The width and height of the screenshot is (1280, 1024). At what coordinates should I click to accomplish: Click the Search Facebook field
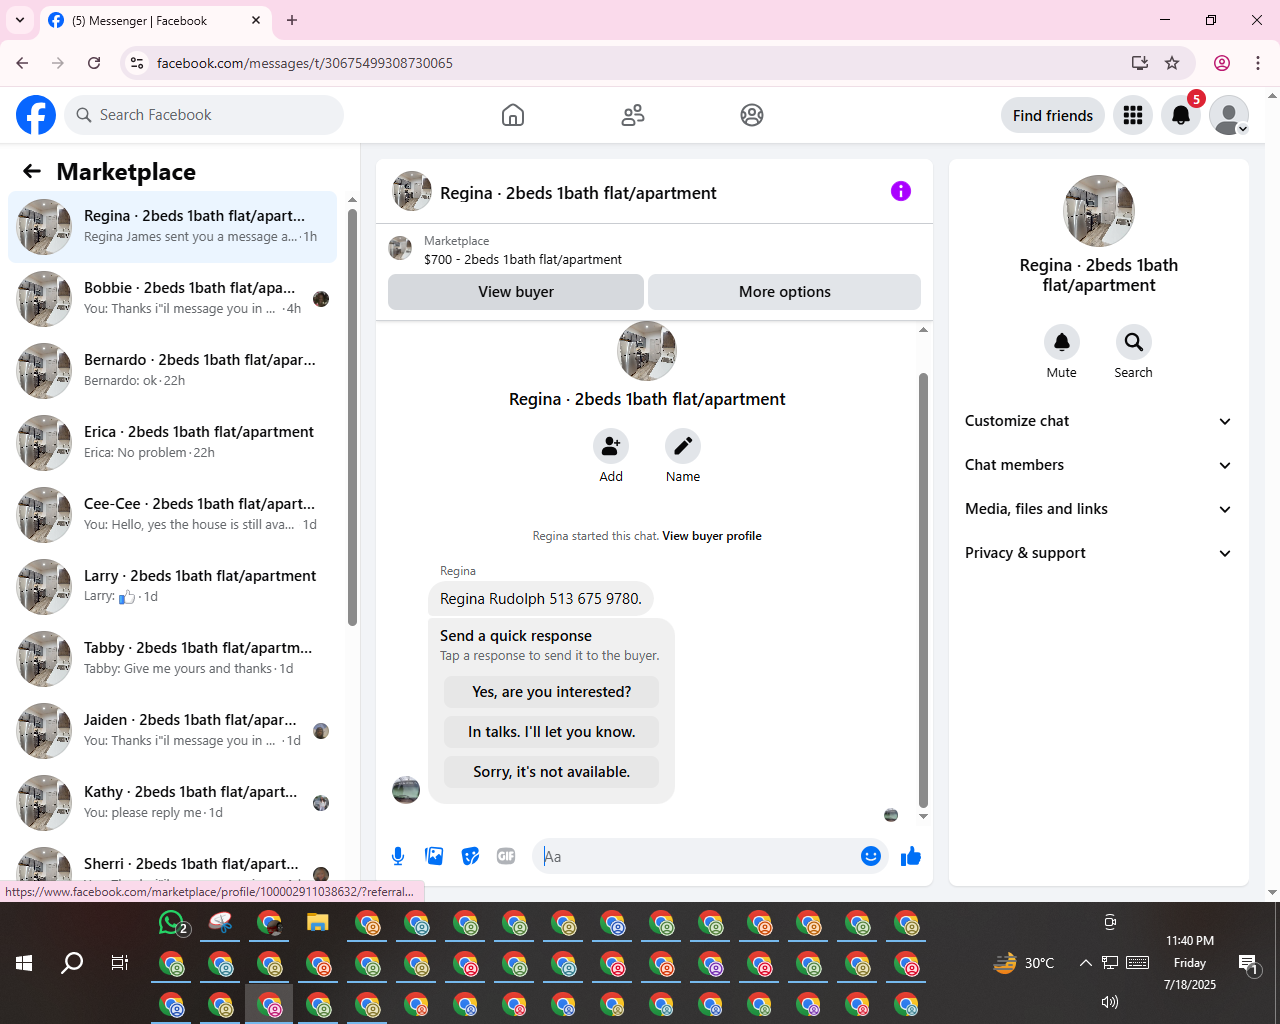204,115
